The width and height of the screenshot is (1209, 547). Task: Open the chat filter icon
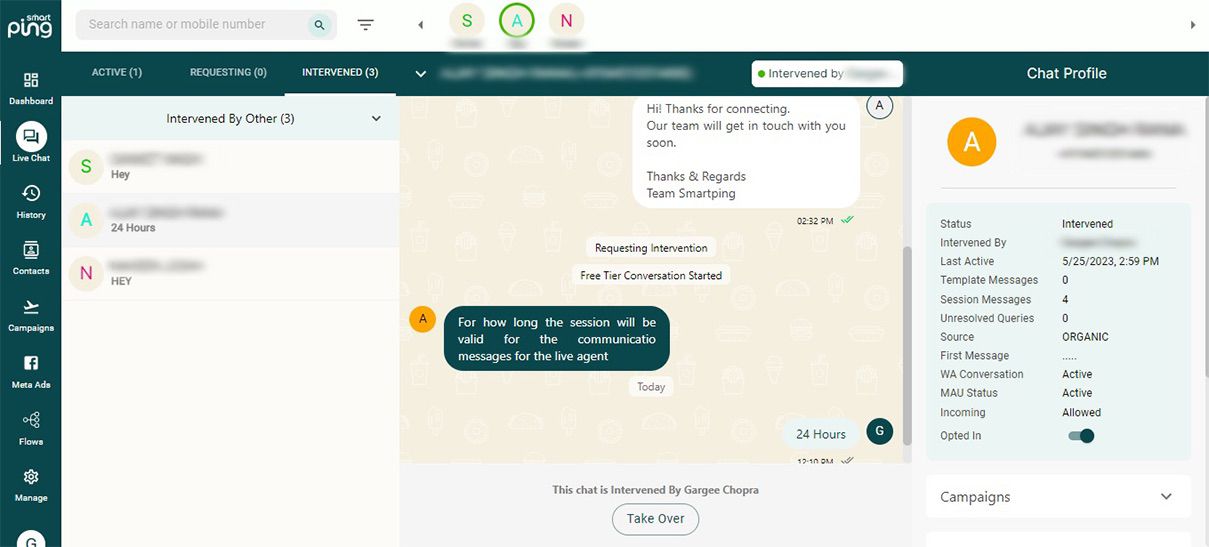(366, 25)
